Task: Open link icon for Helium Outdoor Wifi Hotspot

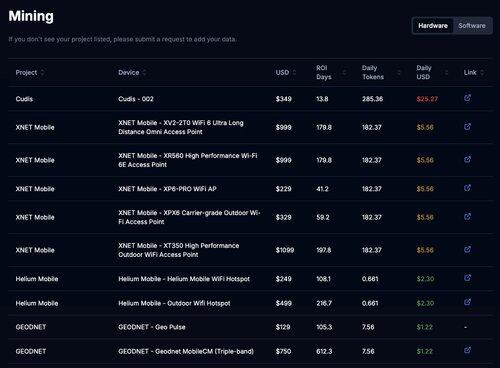Action: pyautogui.click(x=467, y=302)
